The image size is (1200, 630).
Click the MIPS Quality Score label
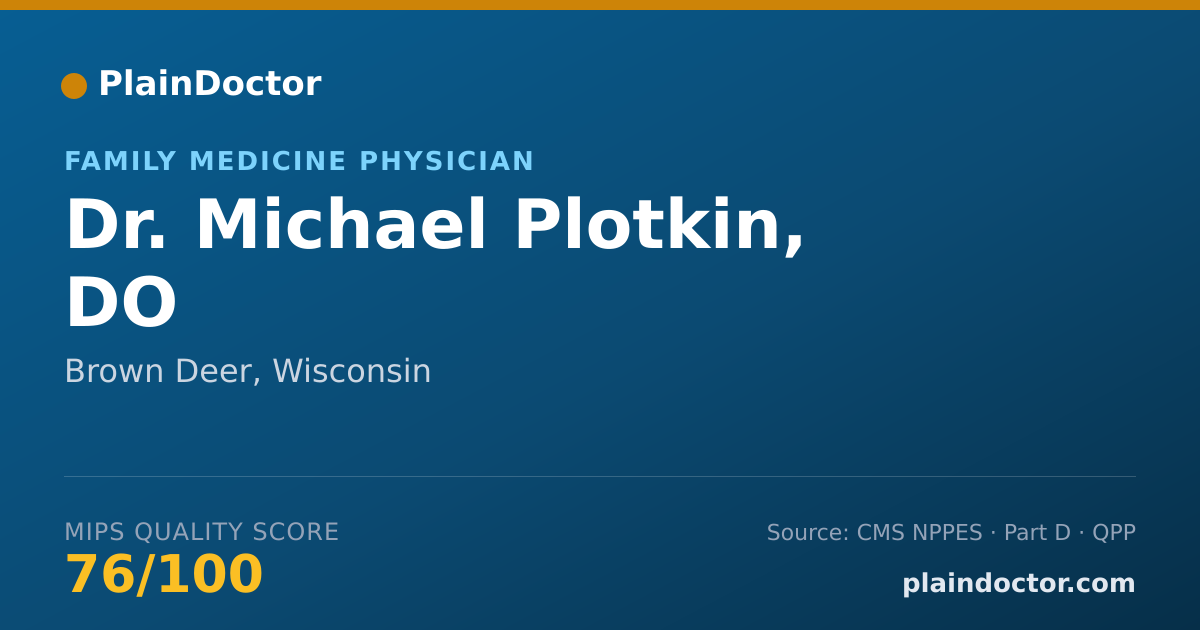pos(202,532)
